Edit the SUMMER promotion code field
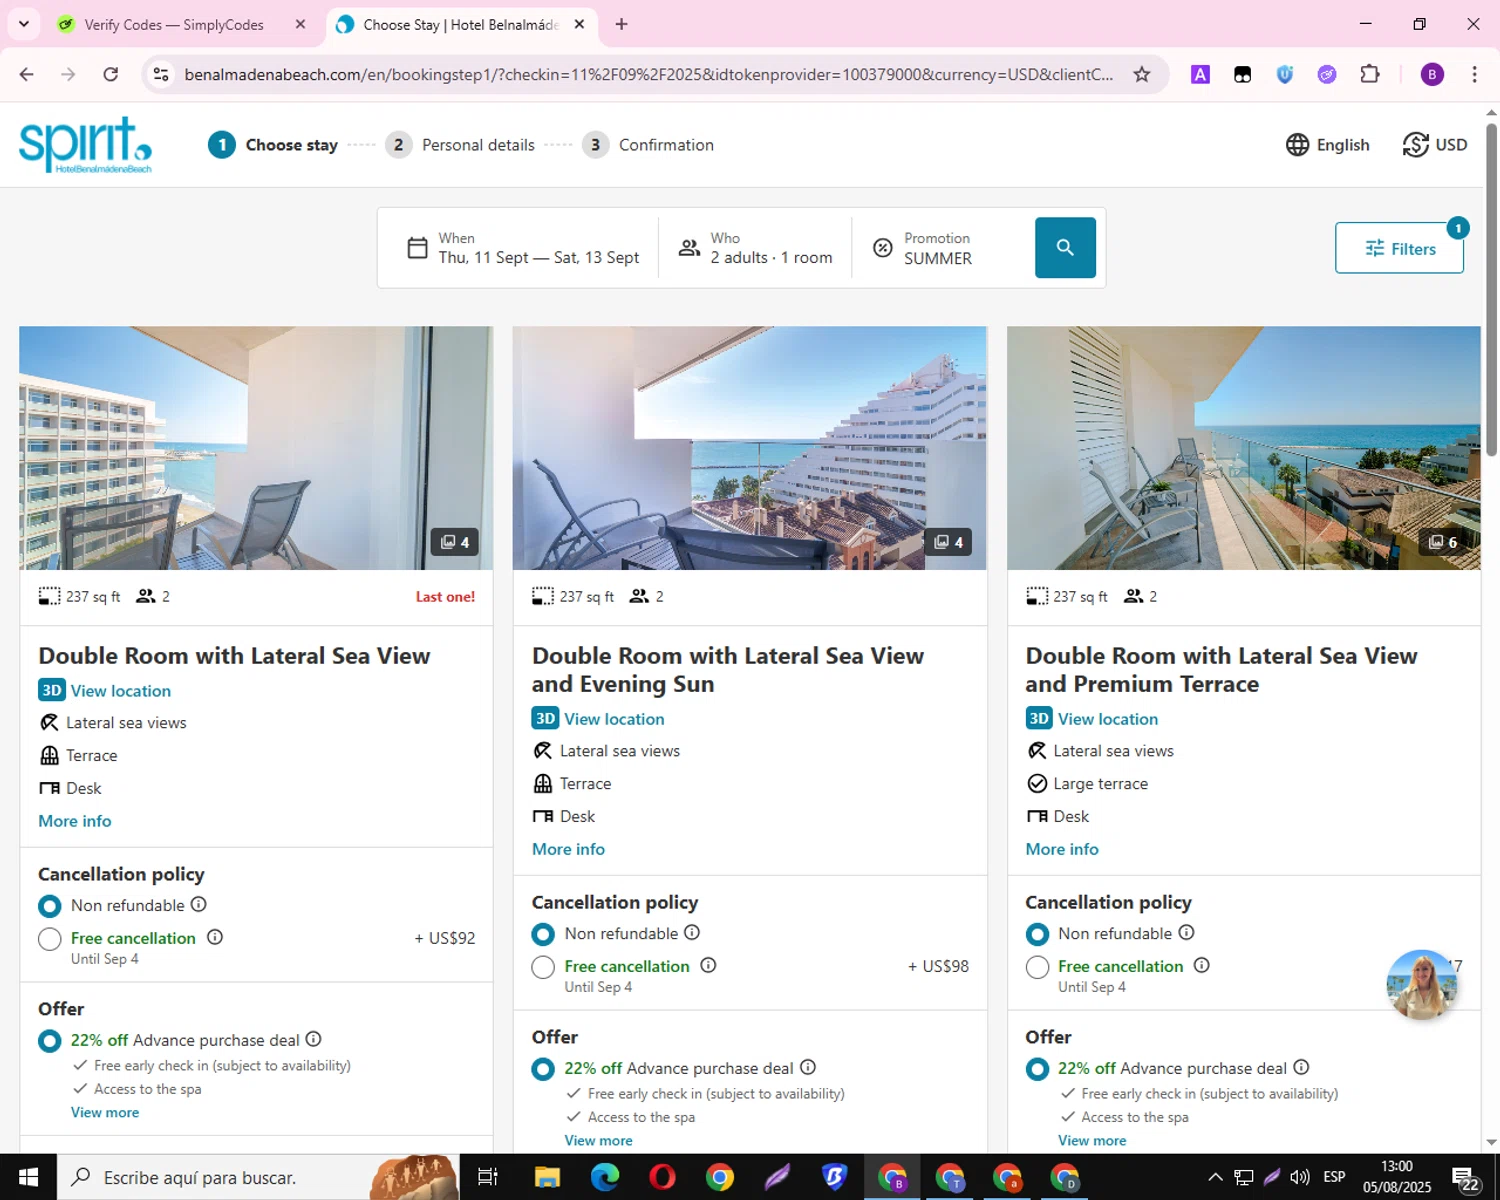The height and width of the screenshot is (1200, 1500). pos(938,248)
